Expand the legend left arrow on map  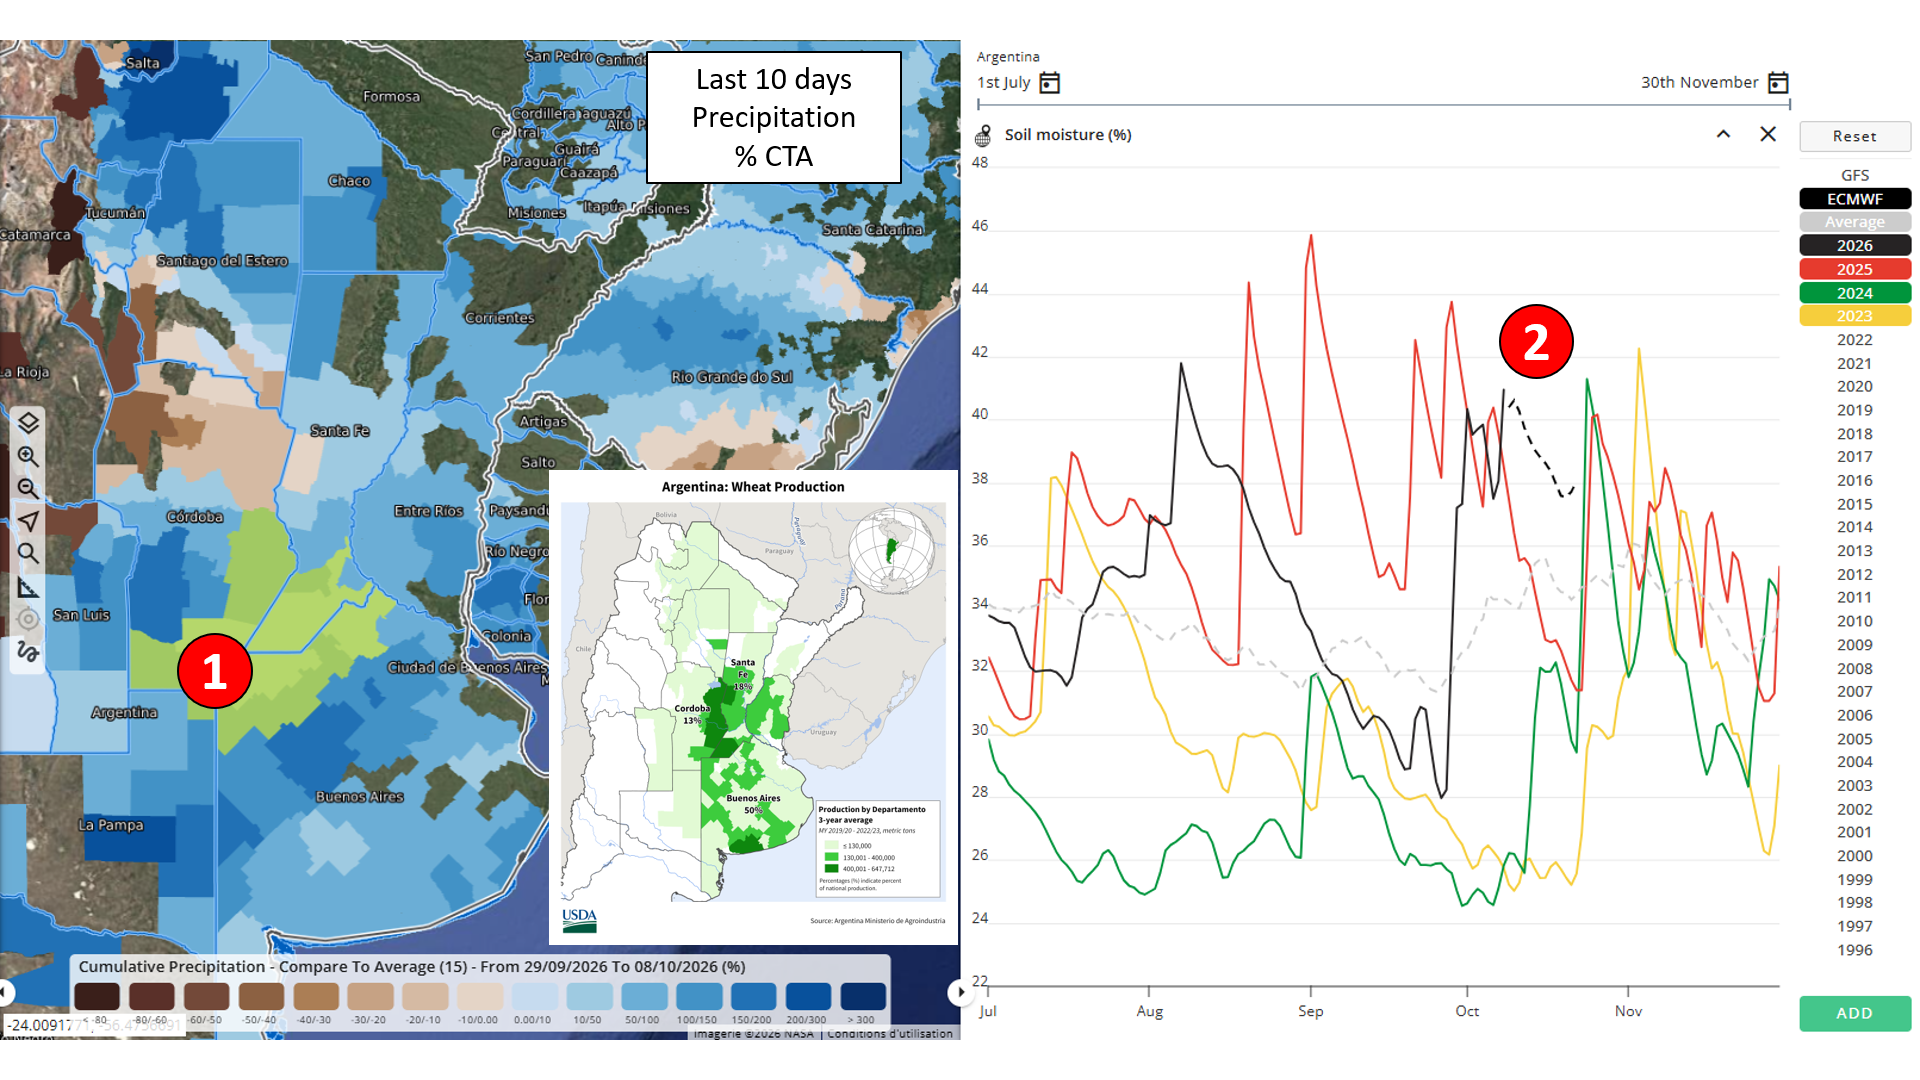[x=5, y=992]
